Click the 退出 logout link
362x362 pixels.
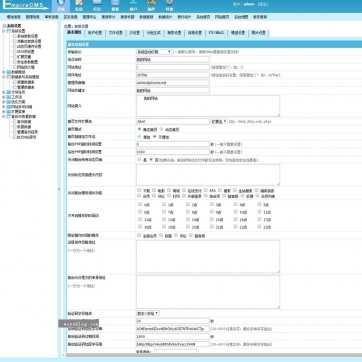(263, 4)
